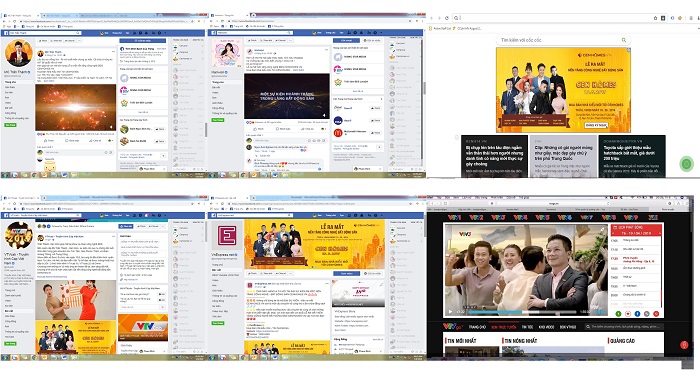This screenshot has width=700, height=374.
Task: Open Kho video in VTV Go menu
Action: click(546, 327)
